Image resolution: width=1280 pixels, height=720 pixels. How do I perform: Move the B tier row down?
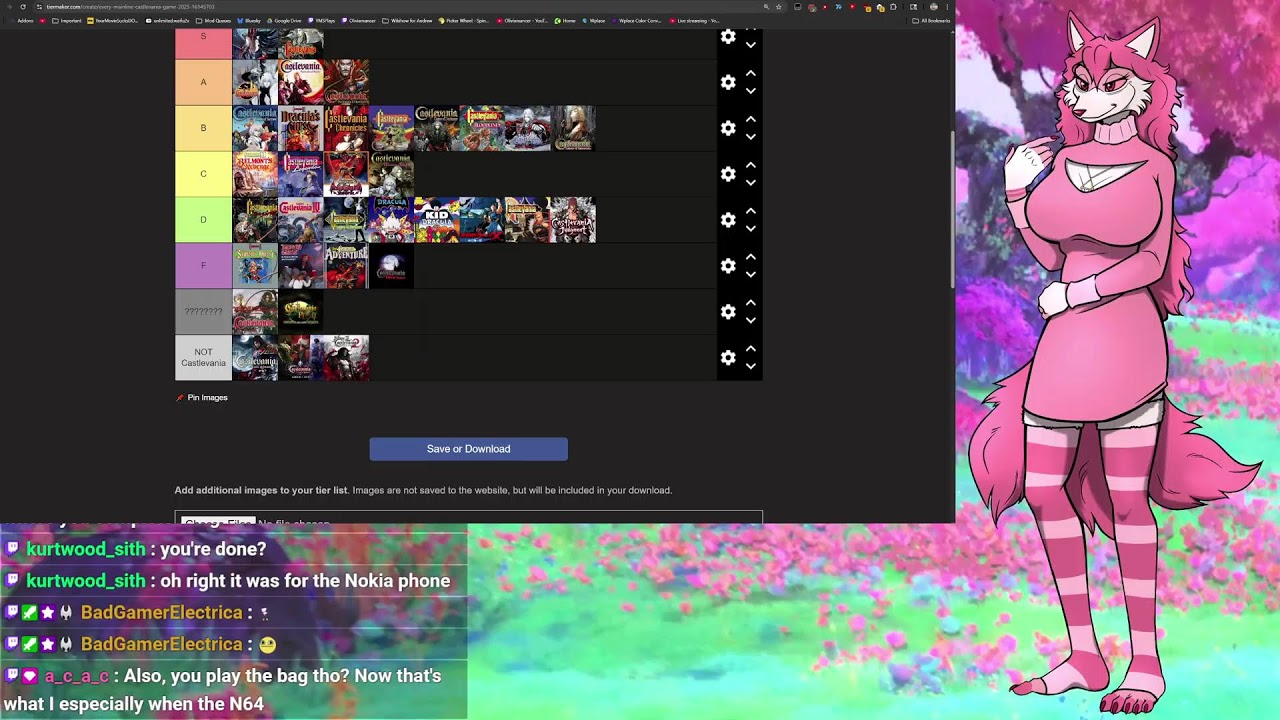(751, 137)
